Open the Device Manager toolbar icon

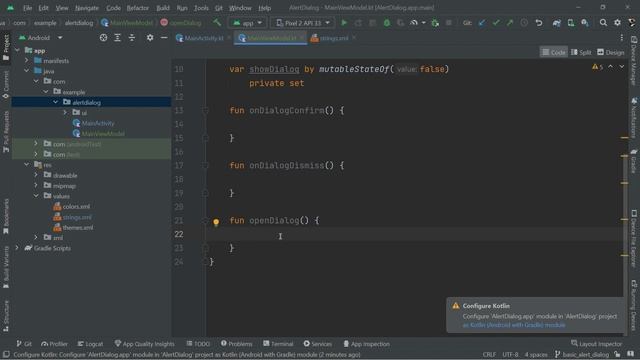[x=571, y=23]
